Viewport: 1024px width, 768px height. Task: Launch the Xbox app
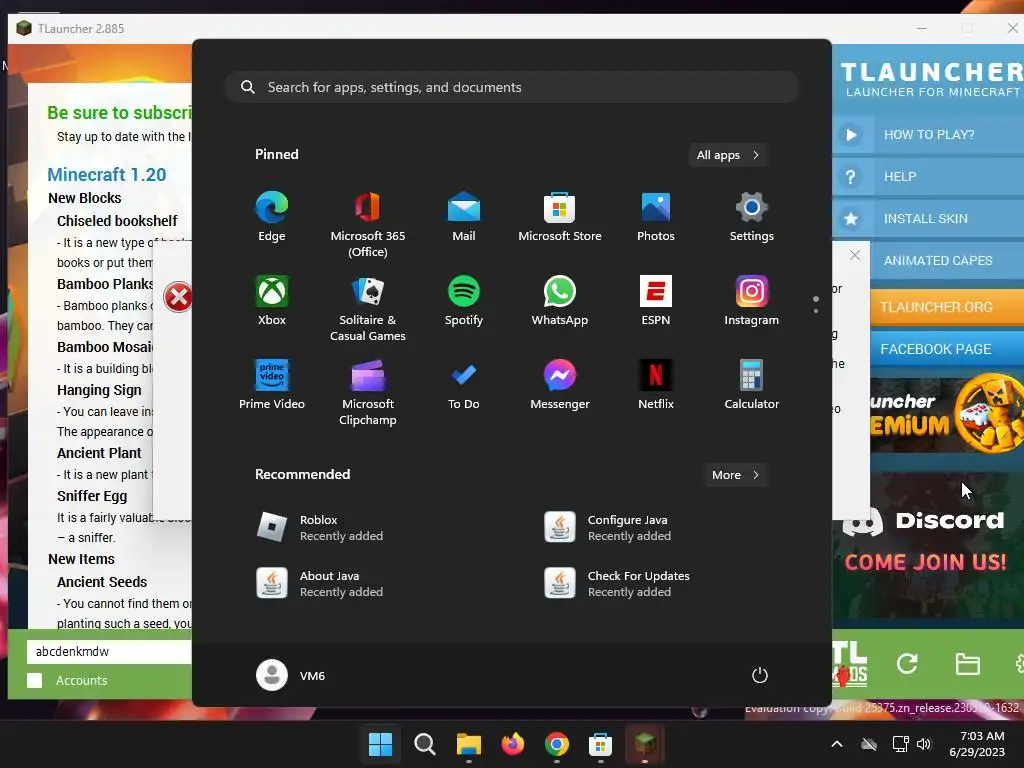[x=272, y=301]
